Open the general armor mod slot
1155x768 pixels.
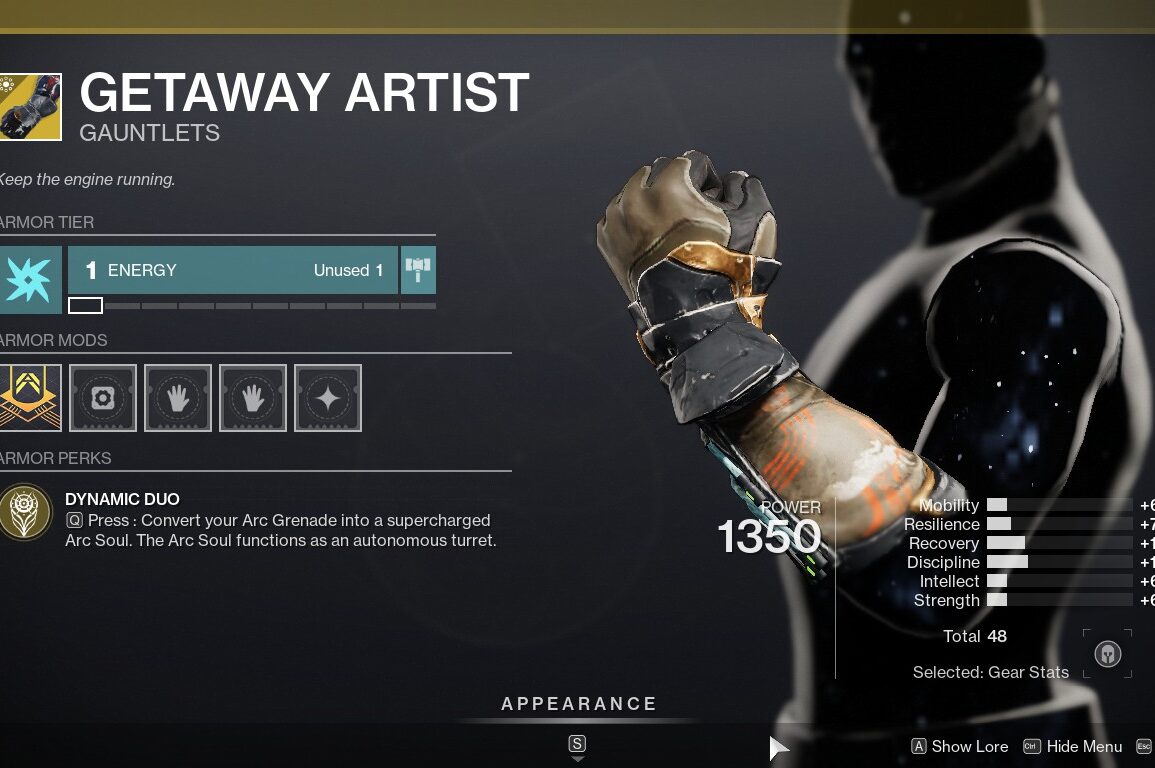(103, 398)
